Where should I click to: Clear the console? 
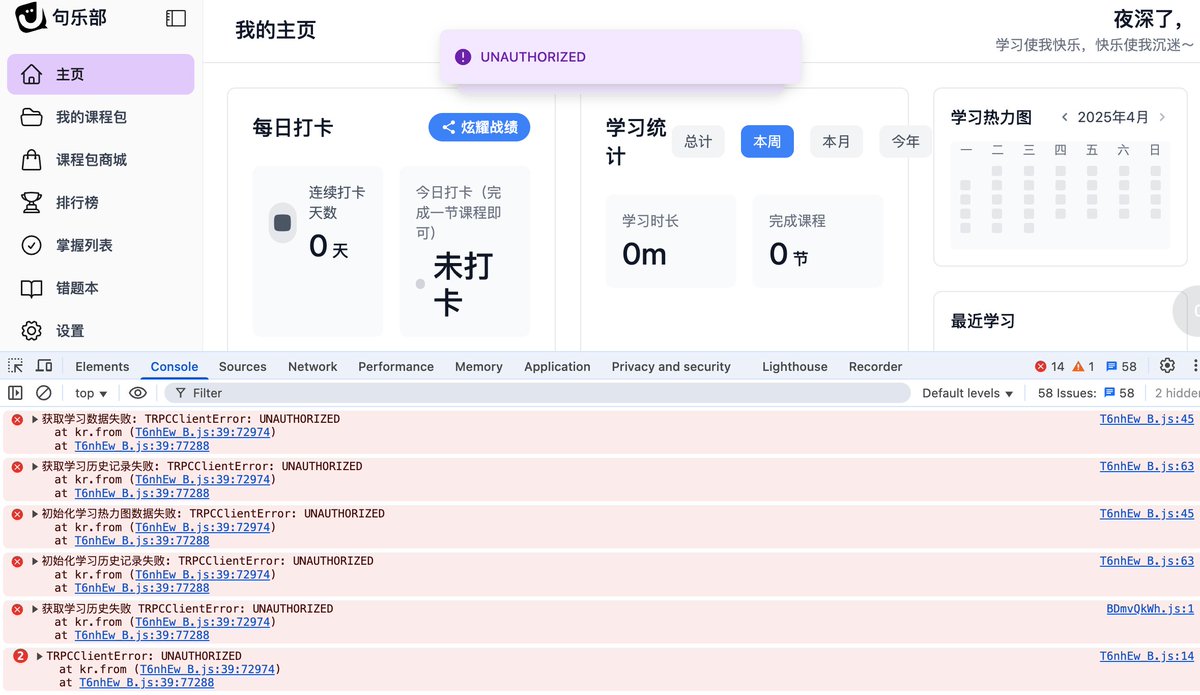(44, 393)
